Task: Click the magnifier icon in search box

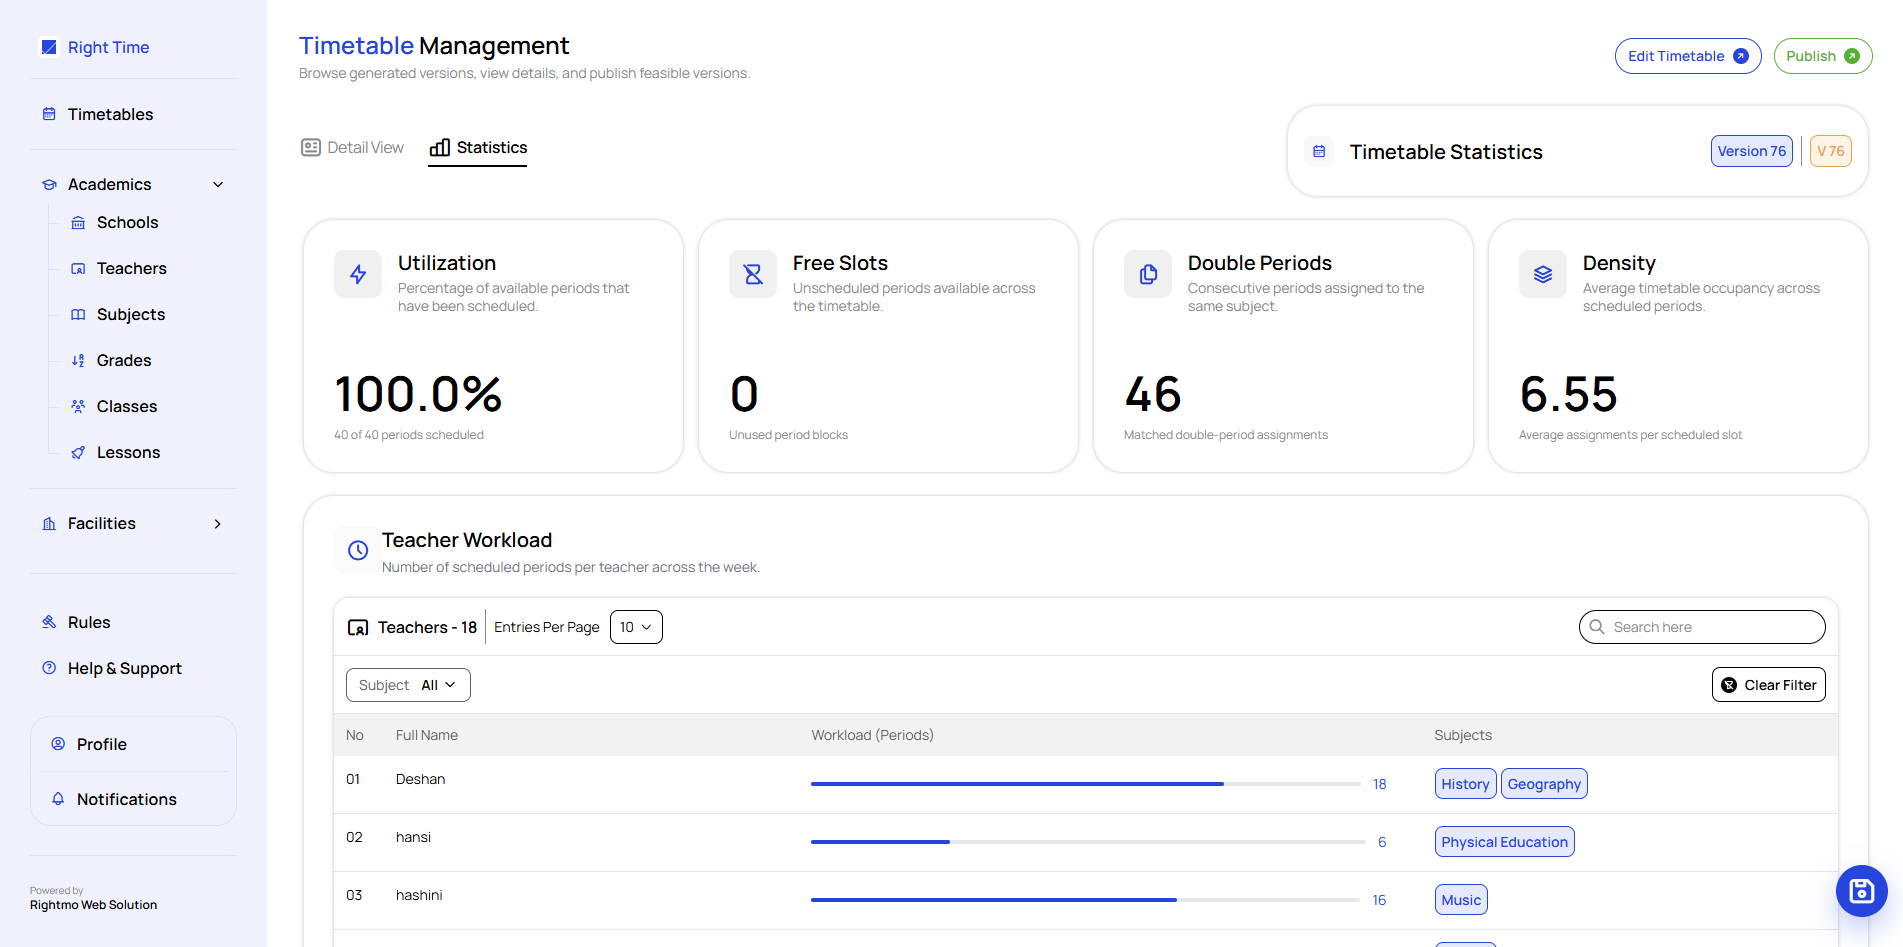Action: point(1597,627)
